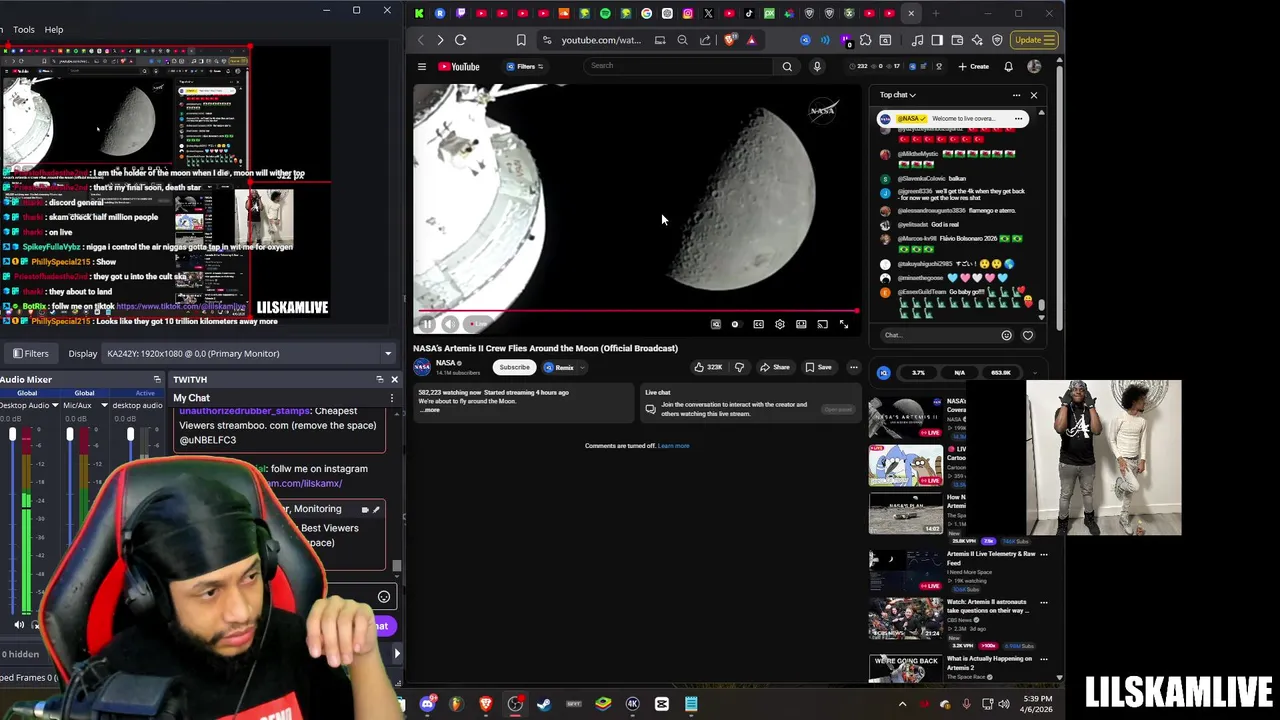The height and width of the screenshot is (720, 1280).
Task: Switch YouTube player to theater mode
Action: click(801, 324)
